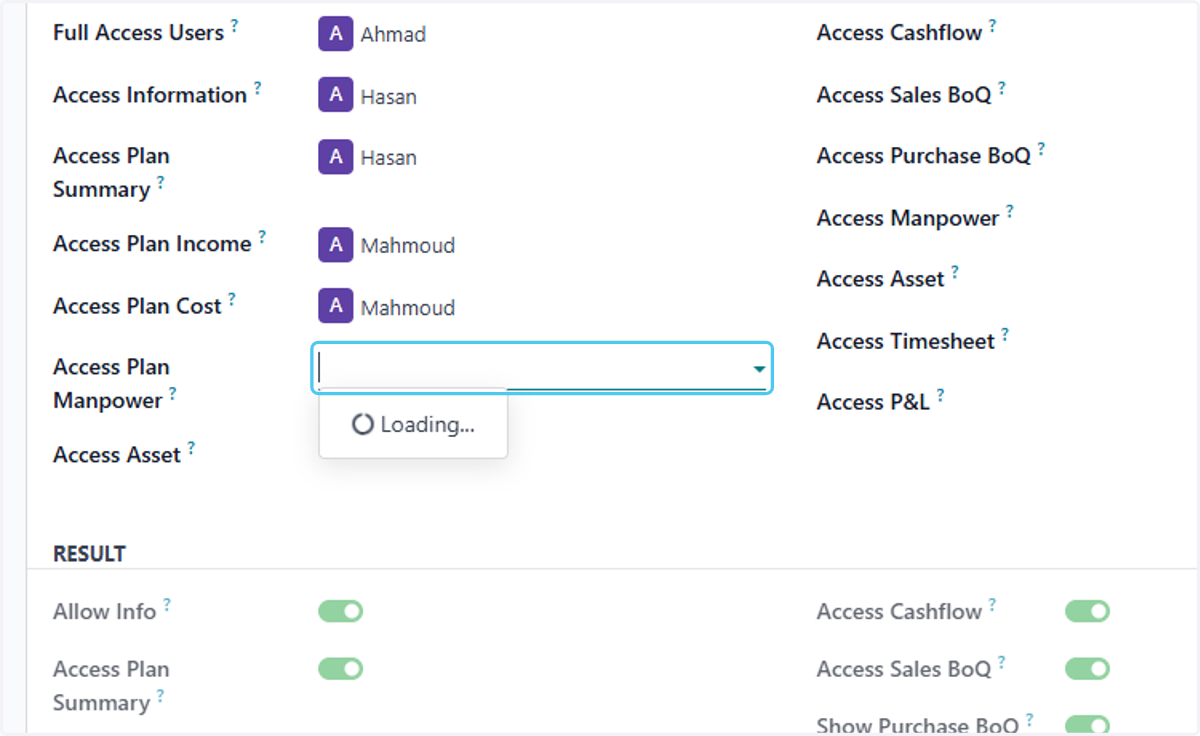Viewport: 1200px width, 736px height.
Task: Click the help icon beside Allow Info
Action: 167,605
